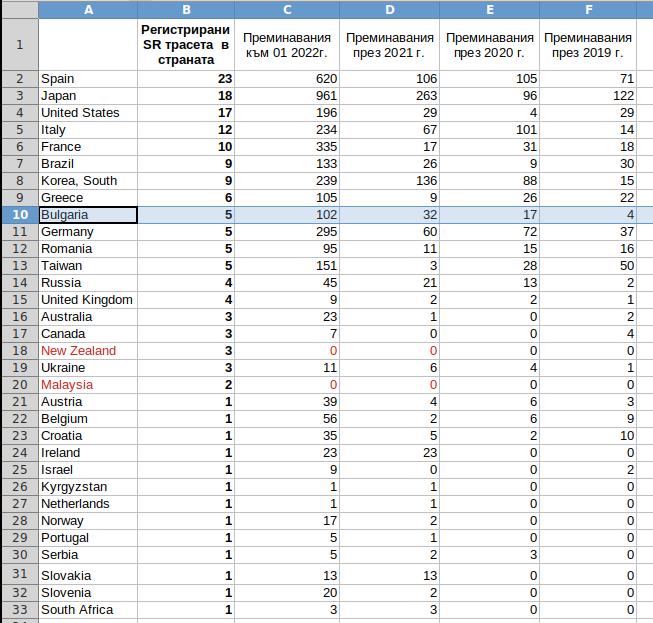This screenshot has height=623, width=653.
Task: Click the red Malaysia cell
Action: pos(88,385)
